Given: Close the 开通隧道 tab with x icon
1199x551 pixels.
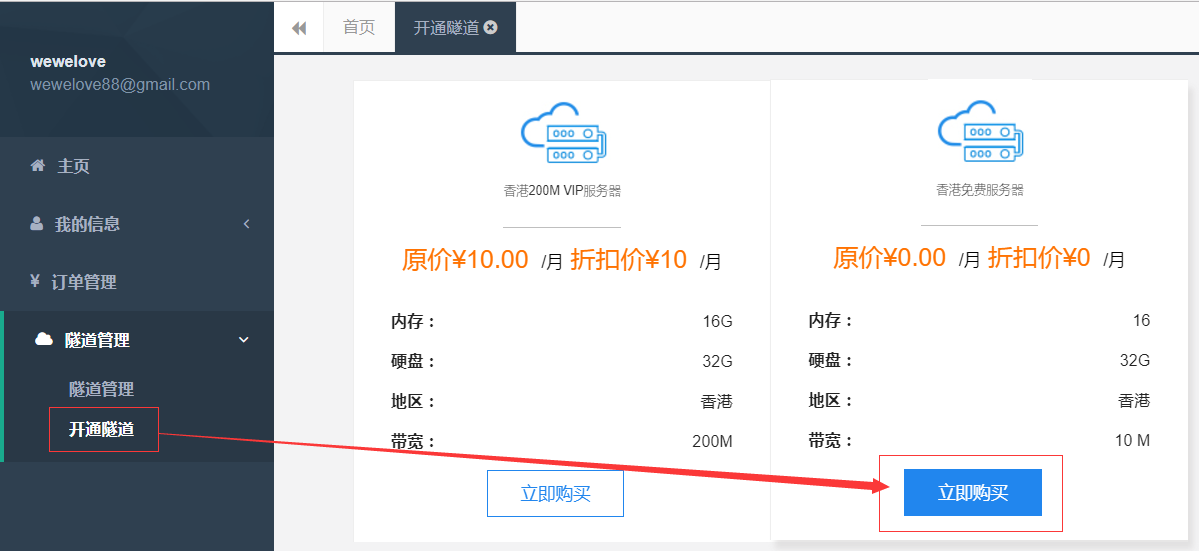Looking at the screenshot, I should [490, 28].
